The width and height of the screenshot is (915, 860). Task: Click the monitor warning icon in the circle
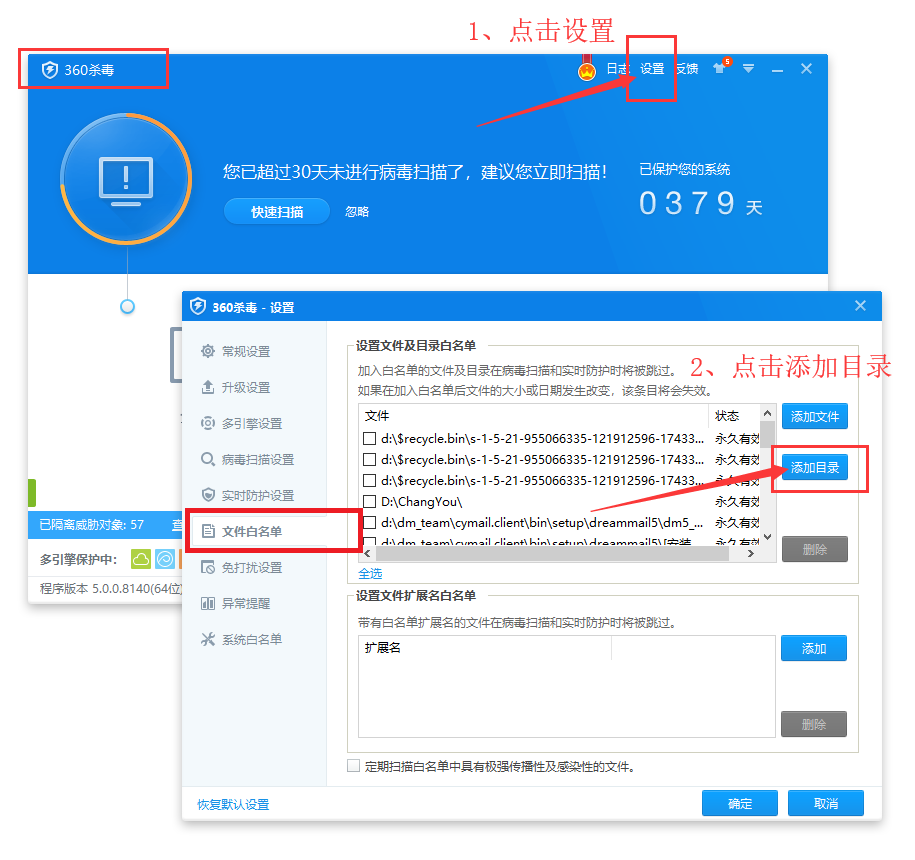pyautogui.click(x=126, y=181)
